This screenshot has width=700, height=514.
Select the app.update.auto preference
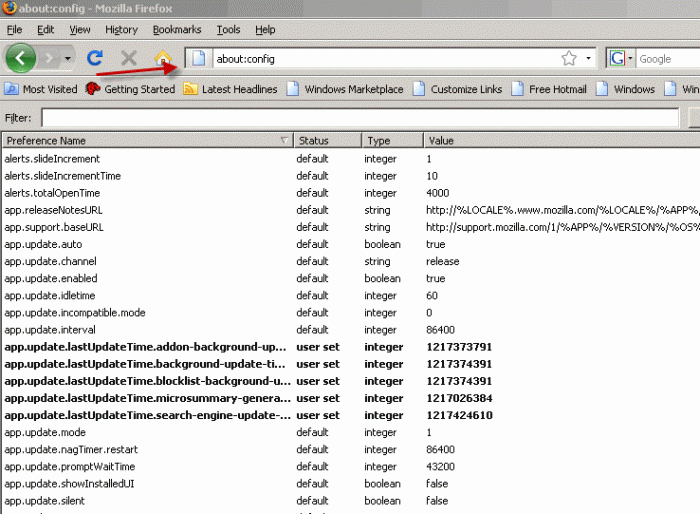43,244
